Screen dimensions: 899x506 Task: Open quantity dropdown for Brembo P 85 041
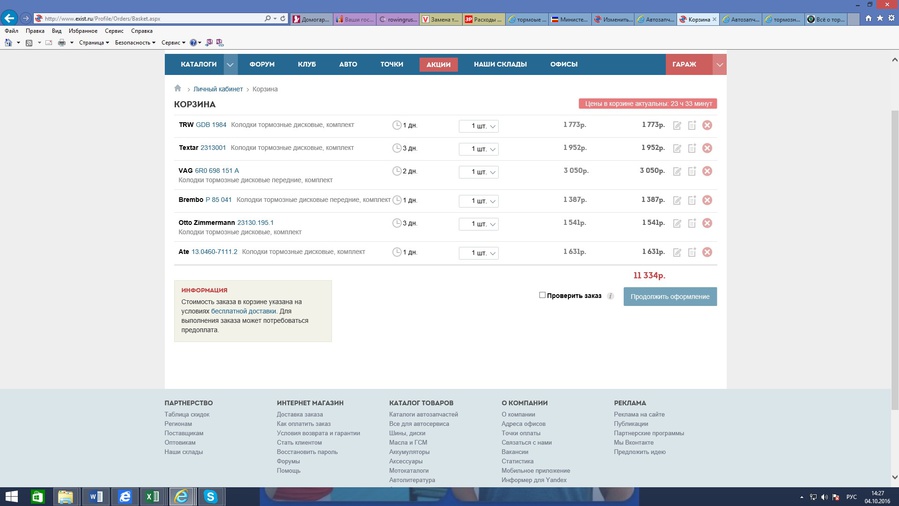479,201
